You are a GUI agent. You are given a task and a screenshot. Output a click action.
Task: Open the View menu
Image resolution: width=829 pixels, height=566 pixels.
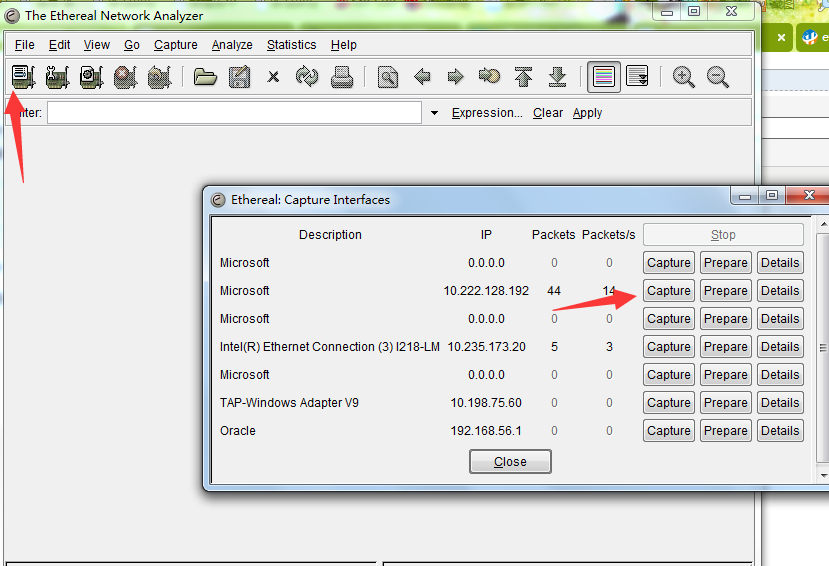click(x=97, y=45)
